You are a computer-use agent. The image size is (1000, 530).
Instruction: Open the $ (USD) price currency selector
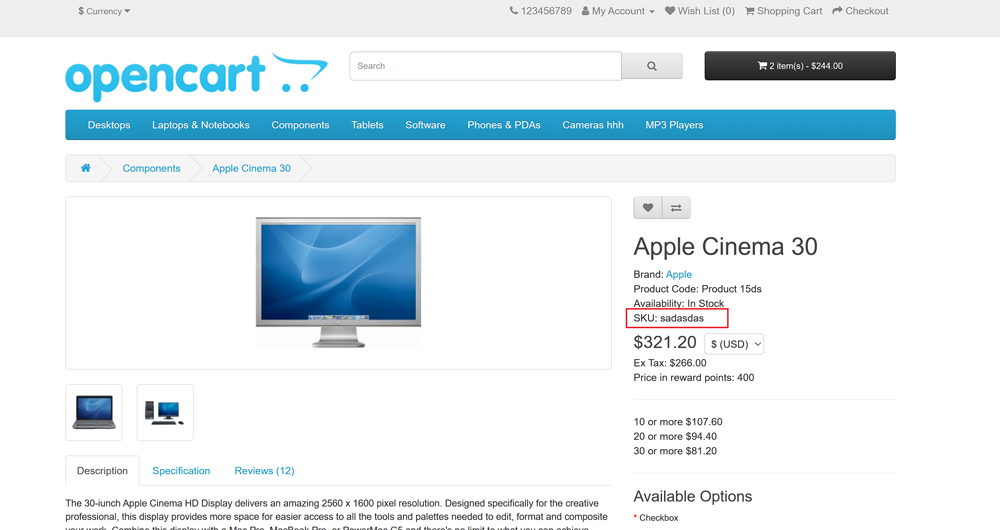pyautogui.click(x=734, y=344)
